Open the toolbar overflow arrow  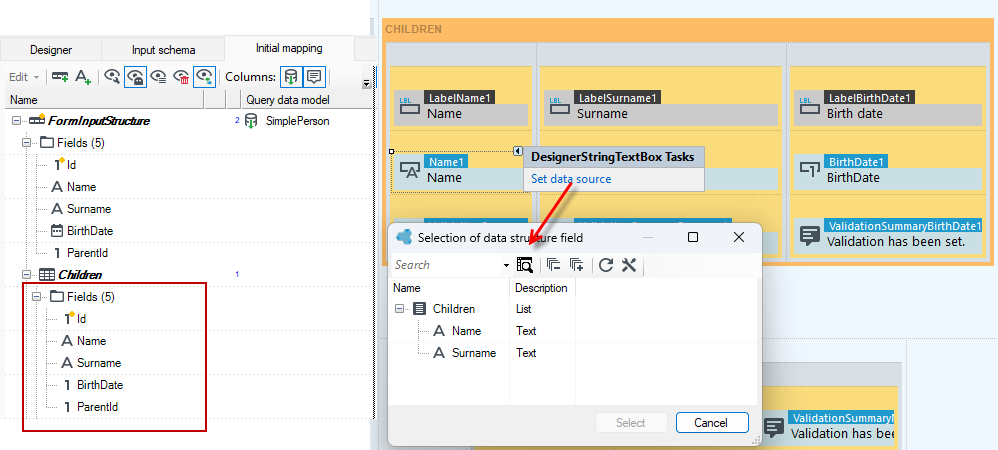click(365, 83)
